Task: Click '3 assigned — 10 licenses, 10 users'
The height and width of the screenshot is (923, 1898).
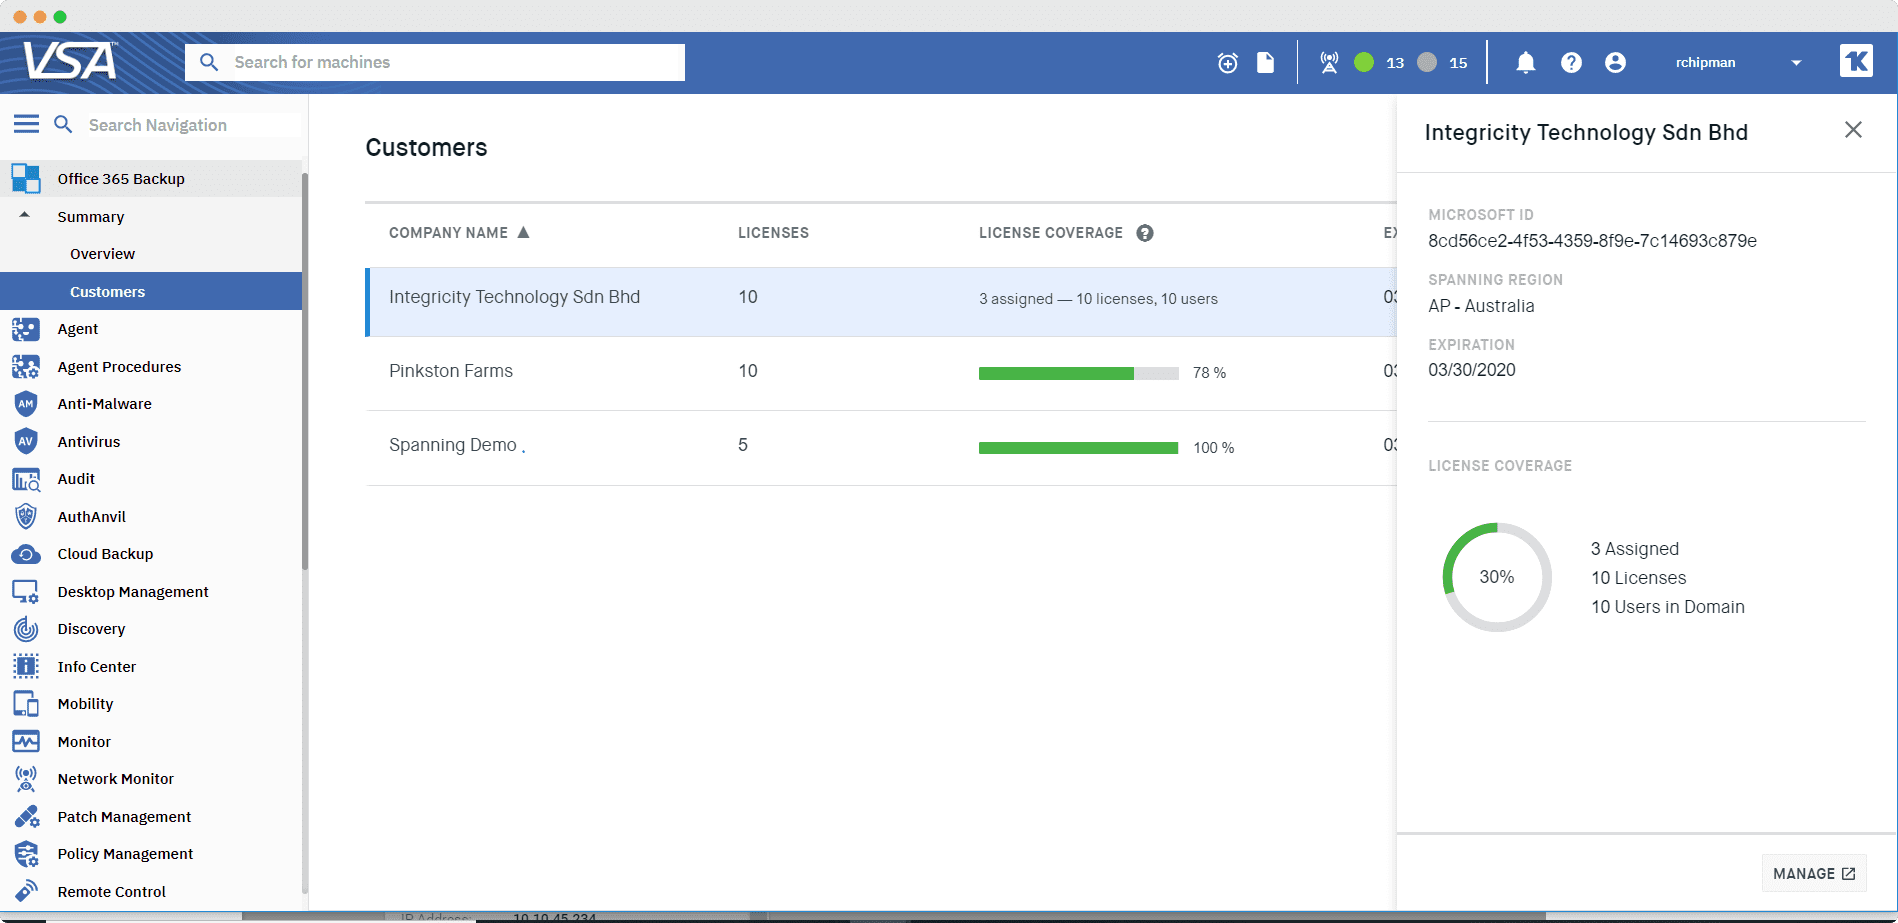Action: (x=1098, y=299)
